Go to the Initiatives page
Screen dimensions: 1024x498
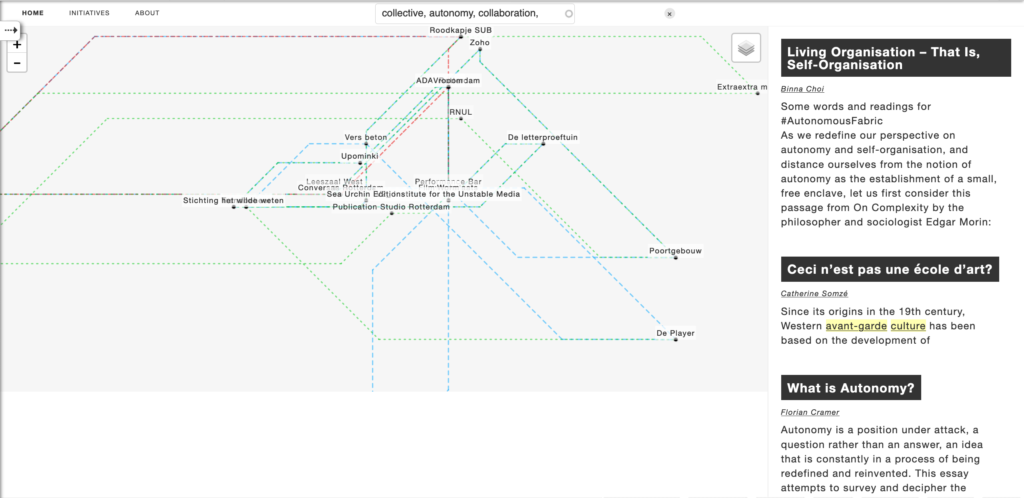click(x=89, y=13)
